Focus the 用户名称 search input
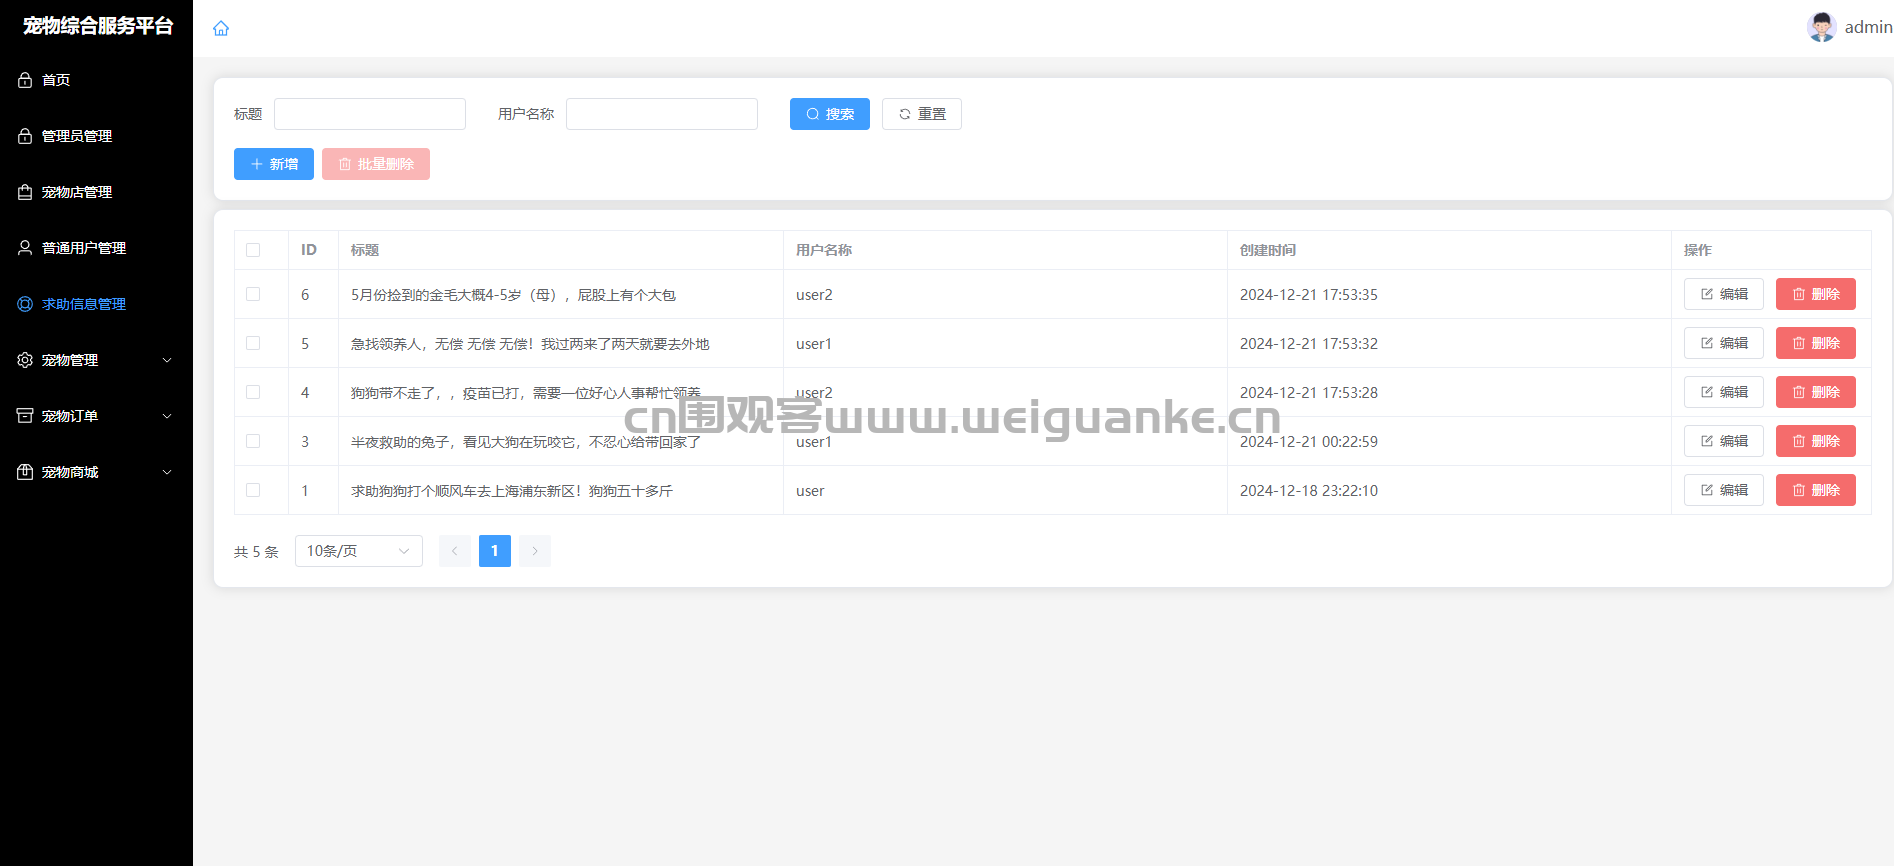Image resolution: width=1894 pixels, height=866 pixels. tap(662, 114)
